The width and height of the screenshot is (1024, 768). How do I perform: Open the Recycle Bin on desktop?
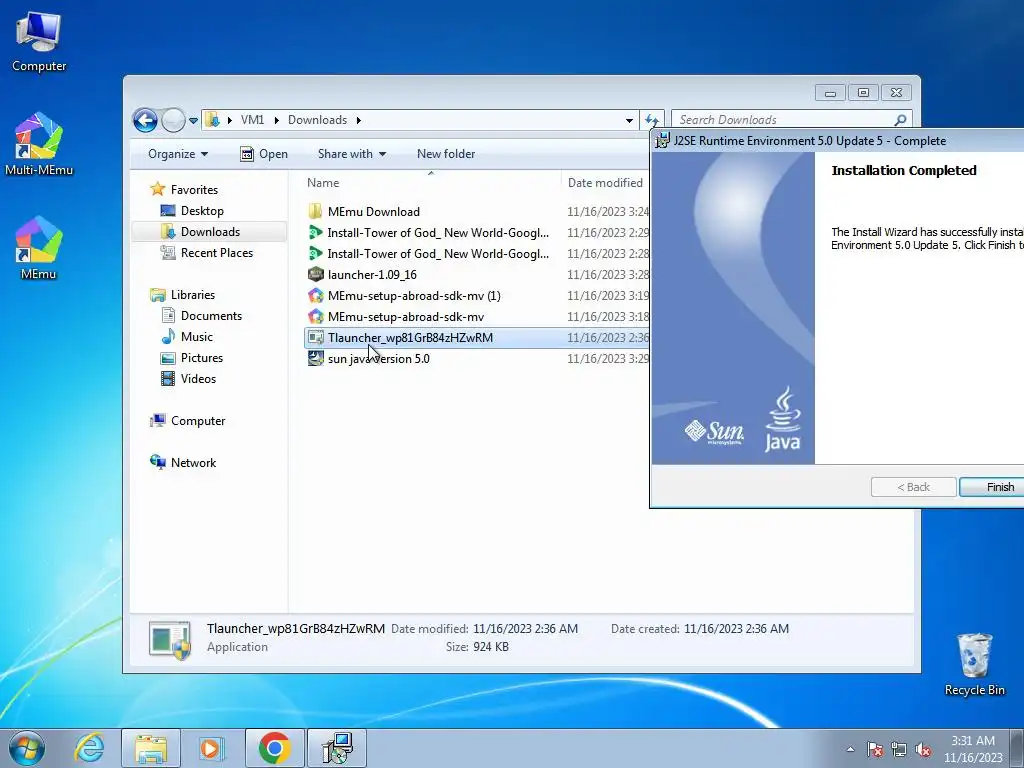pyautogui.click(x=974, y=664)
